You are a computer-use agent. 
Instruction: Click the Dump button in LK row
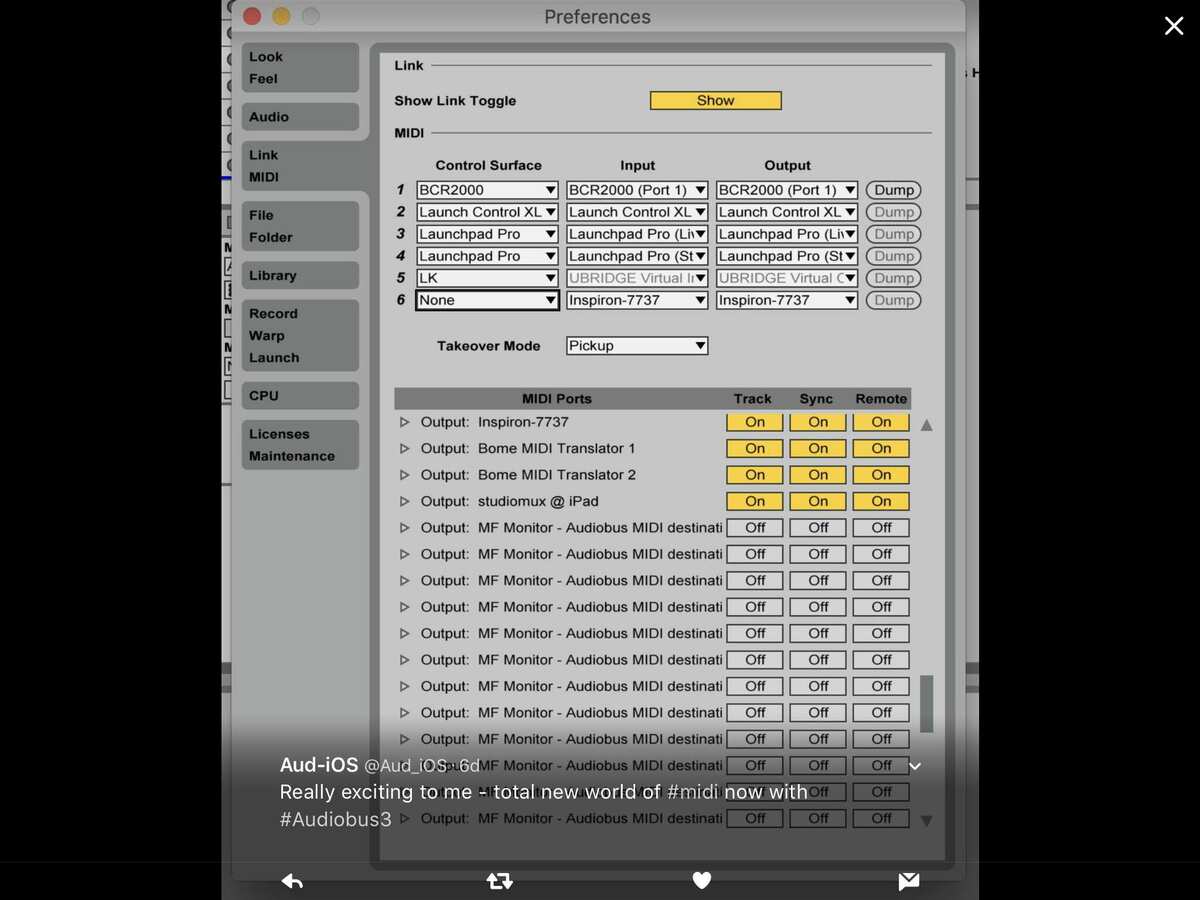[x=893, y=278]
